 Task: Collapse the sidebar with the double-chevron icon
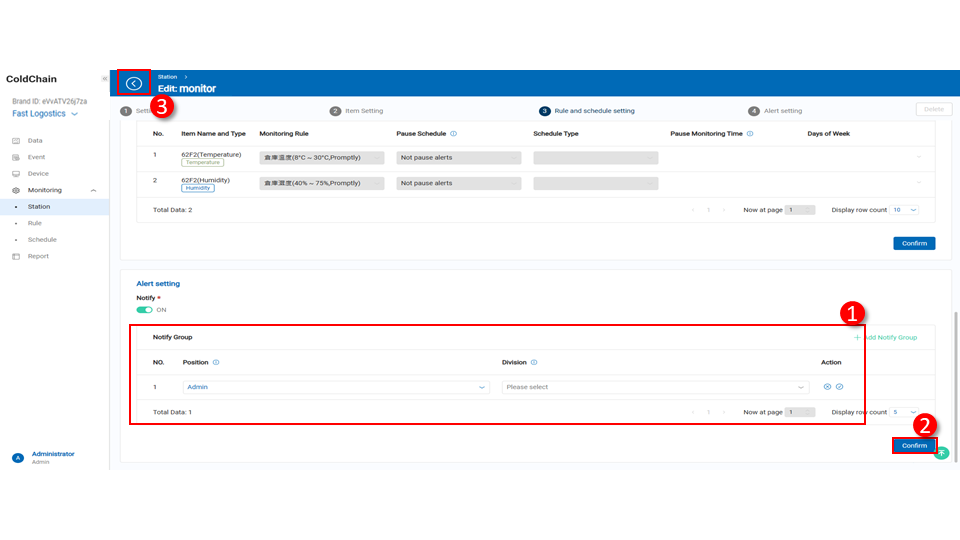[x=104, y=79]
